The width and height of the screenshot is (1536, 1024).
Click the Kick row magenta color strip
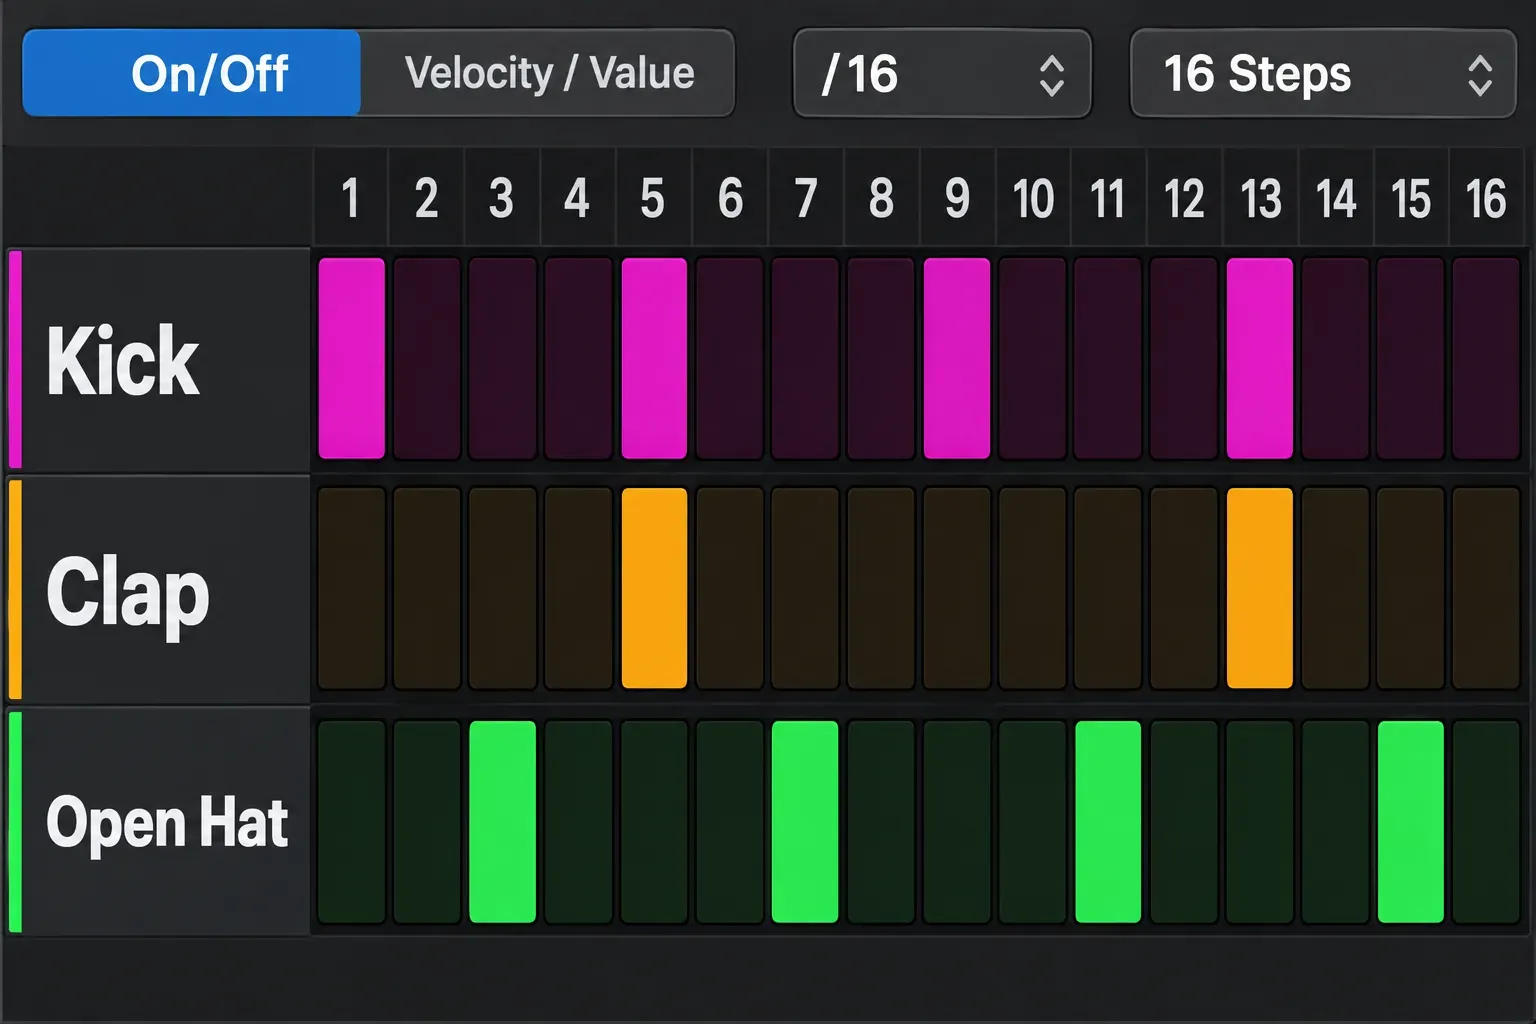(15, 360)
